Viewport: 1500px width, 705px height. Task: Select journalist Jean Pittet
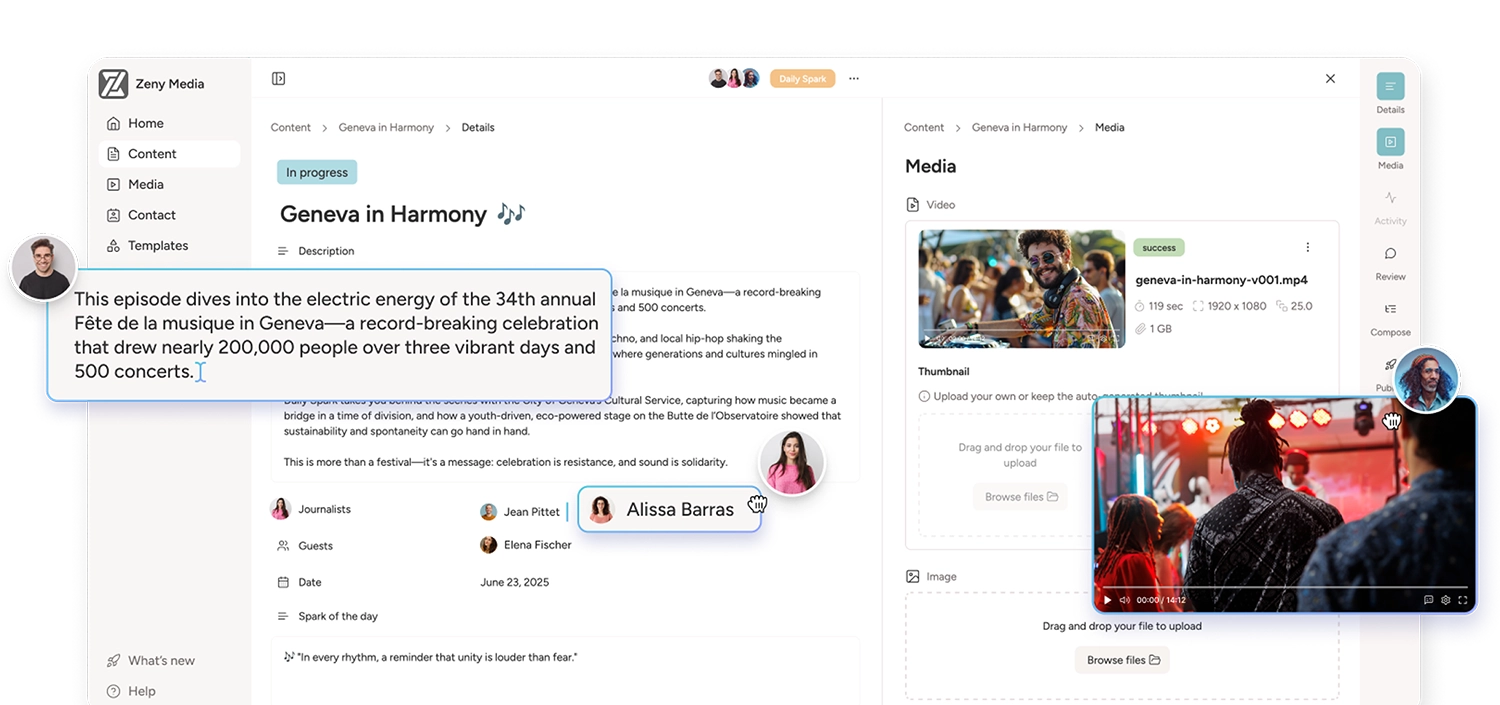(520, 512)
